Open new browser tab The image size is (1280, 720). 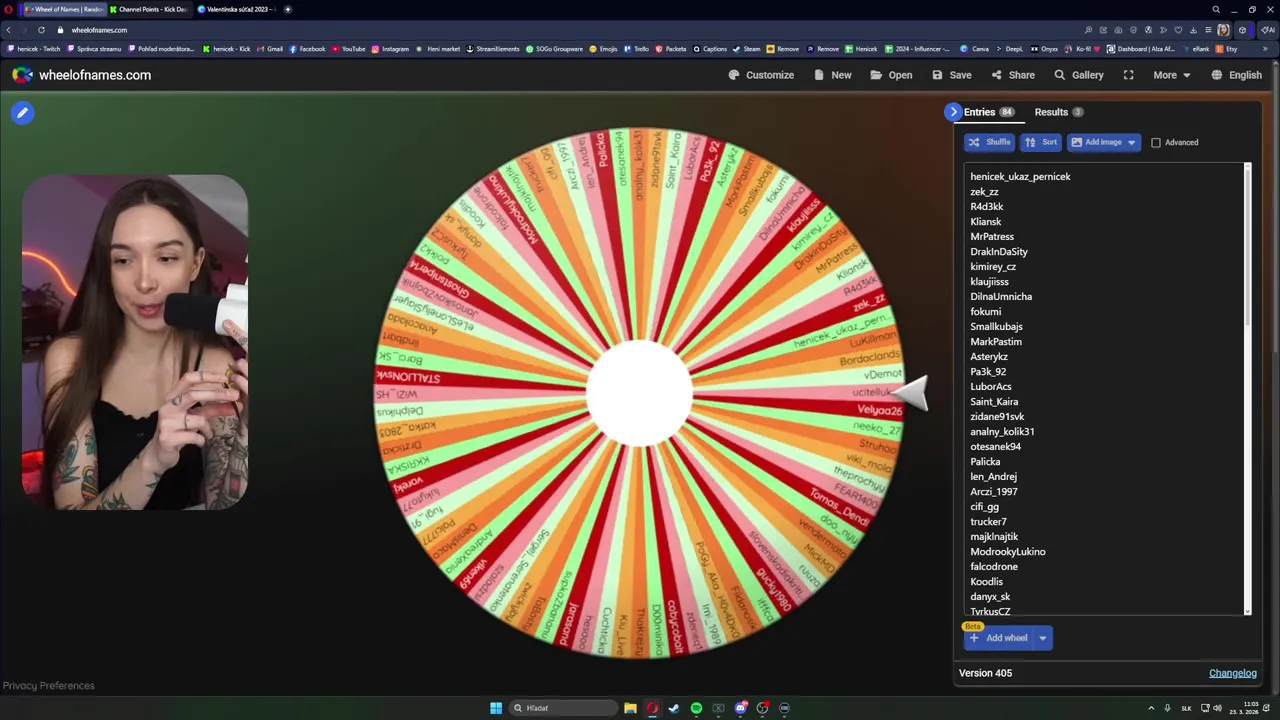point(288,9)
